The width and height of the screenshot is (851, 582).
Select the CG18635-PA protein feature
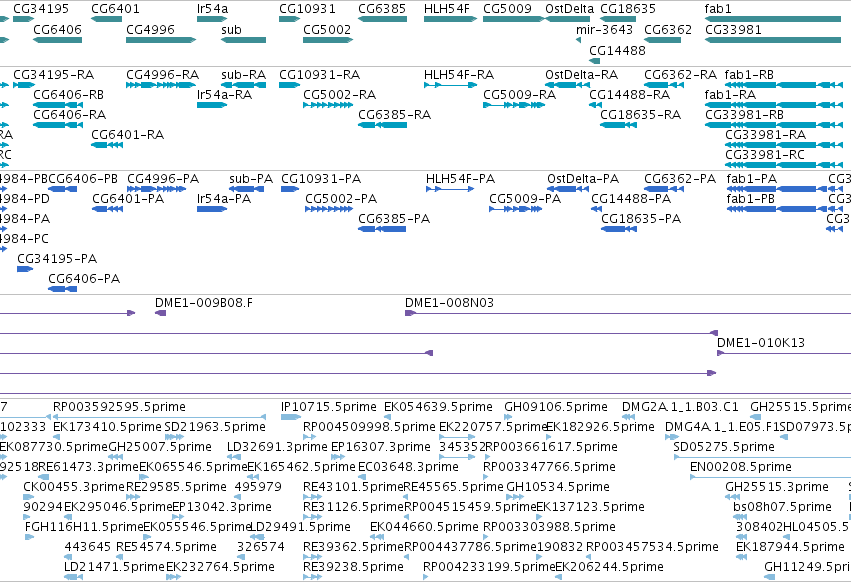pyautogui.click(x=619, y=229)
